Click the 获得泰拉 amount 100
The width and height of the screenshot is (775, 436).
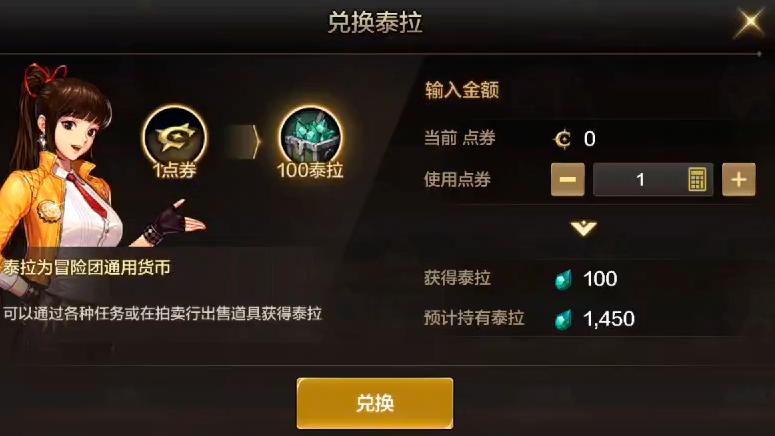point(600,279)
